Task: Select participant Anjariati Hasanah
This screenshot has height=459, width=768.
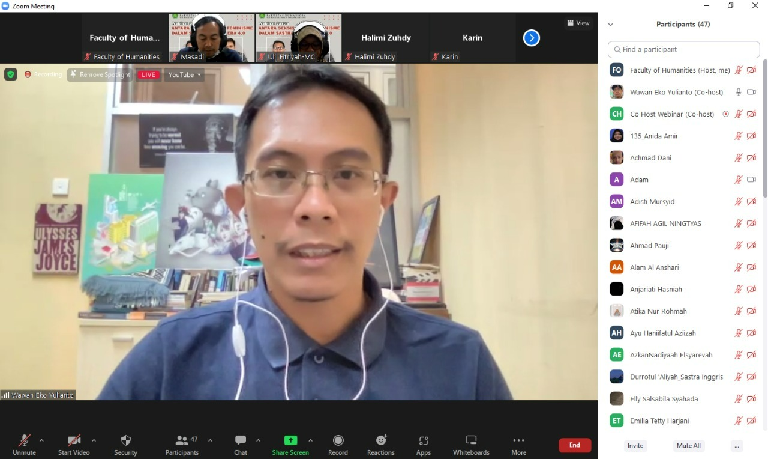Action: point(684,290)
